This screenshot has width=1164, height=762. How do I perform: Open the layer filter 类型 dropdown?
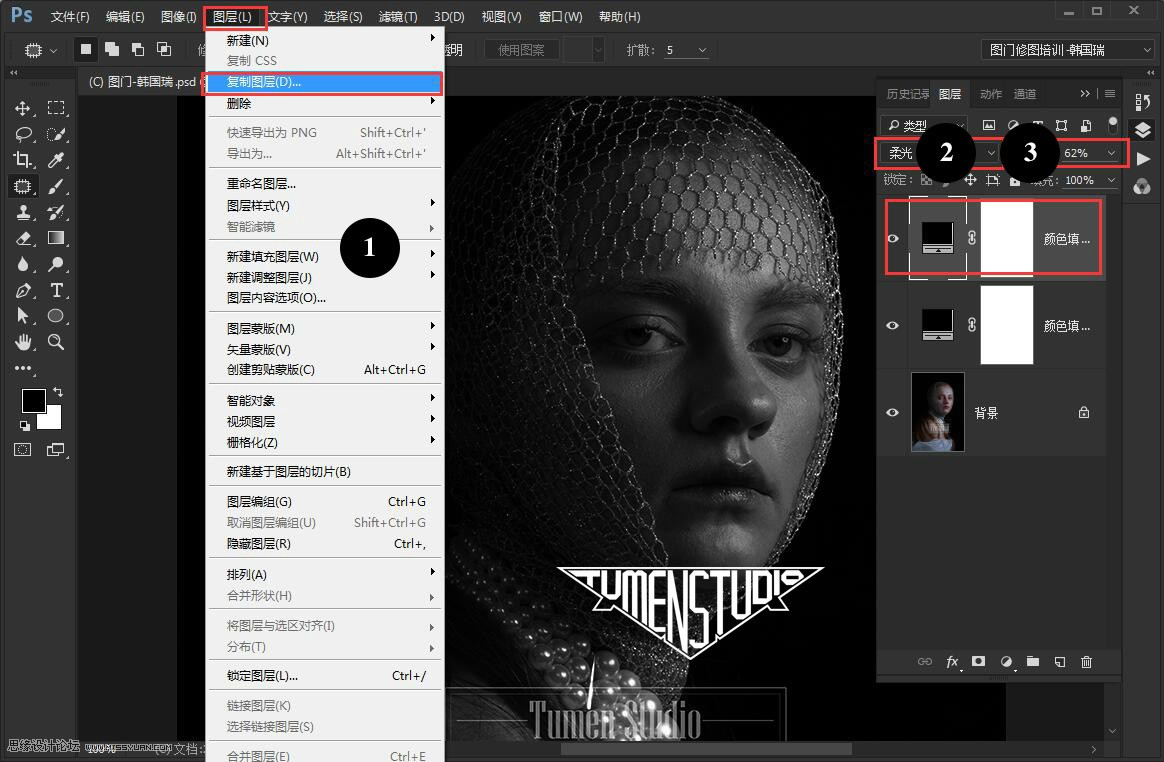click(924, 126)
